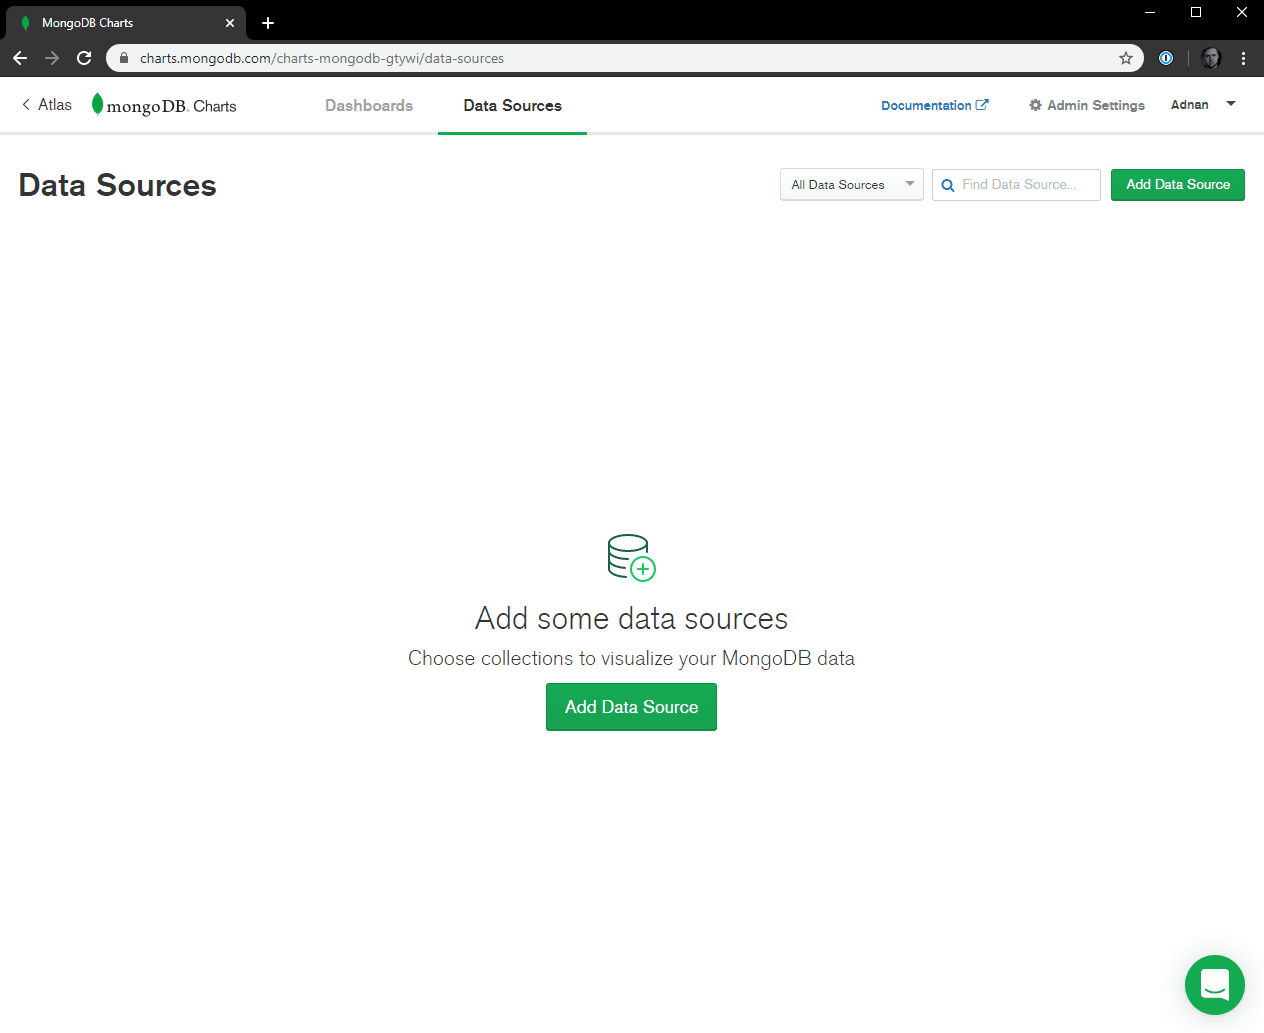Bookmark page with star icon

(1126, 58)
